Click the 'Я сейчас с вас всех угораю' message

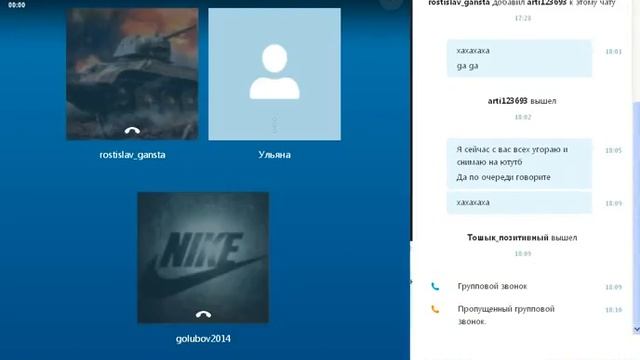point(512,156)
